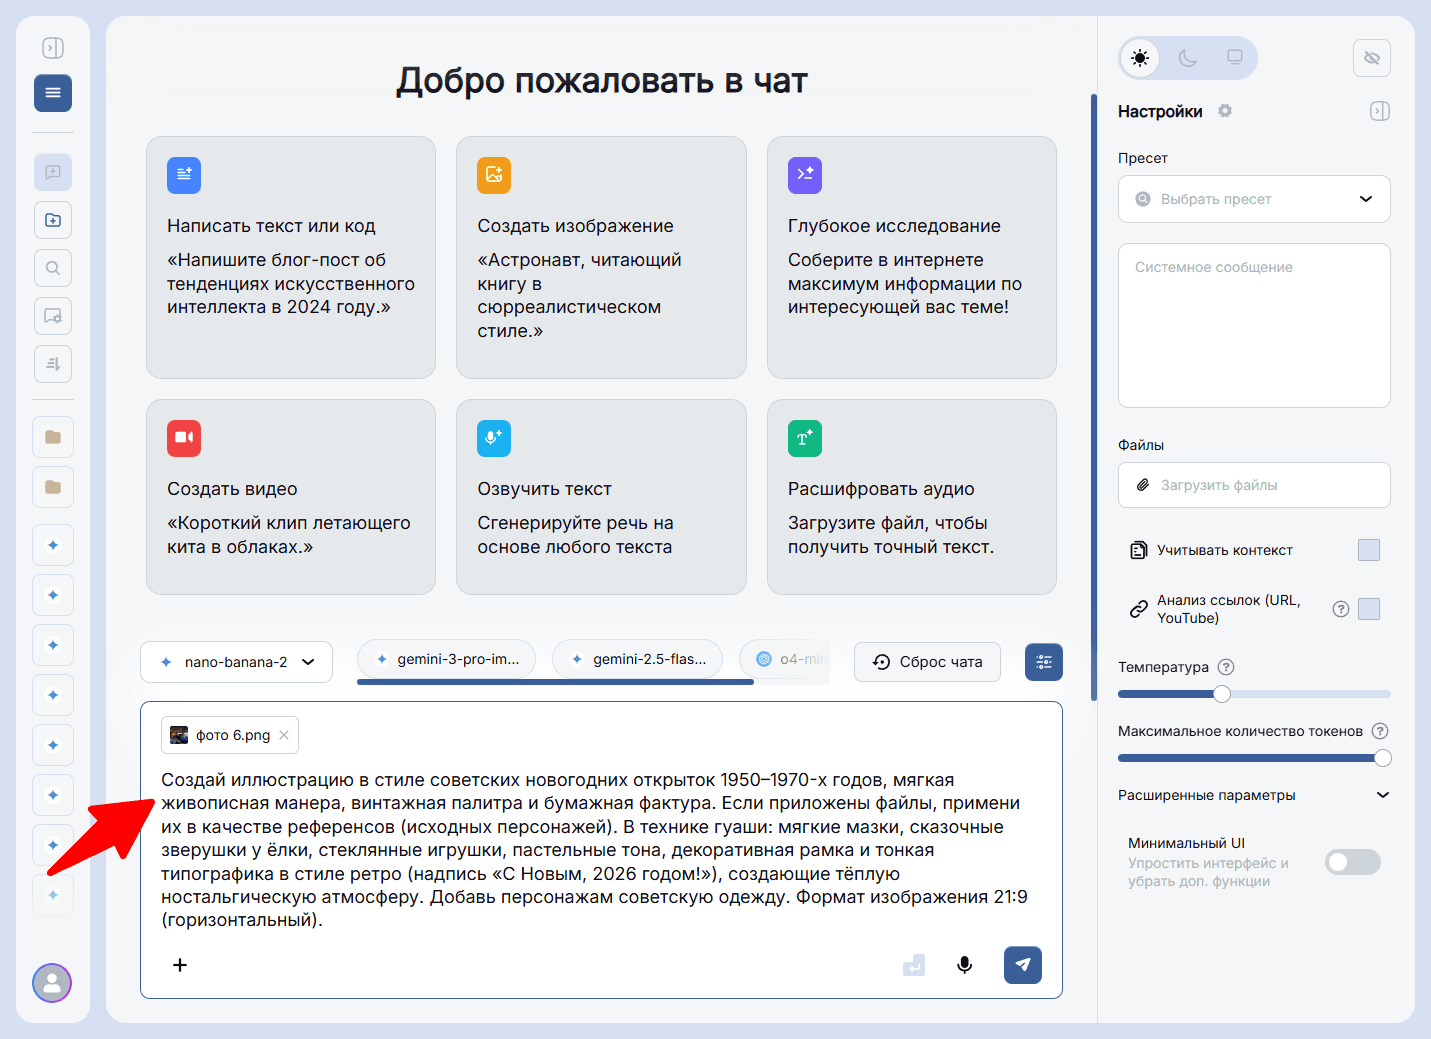This screenshot has height=1039, width=1431.
Task: Click the blue sliders icon near Сброс чата
Action: pyautogui.click(x=1043, y=661)
